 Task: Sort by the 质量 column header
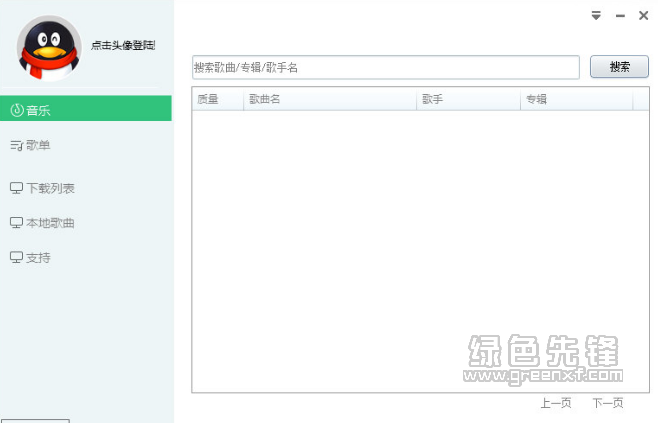[218, 99]
